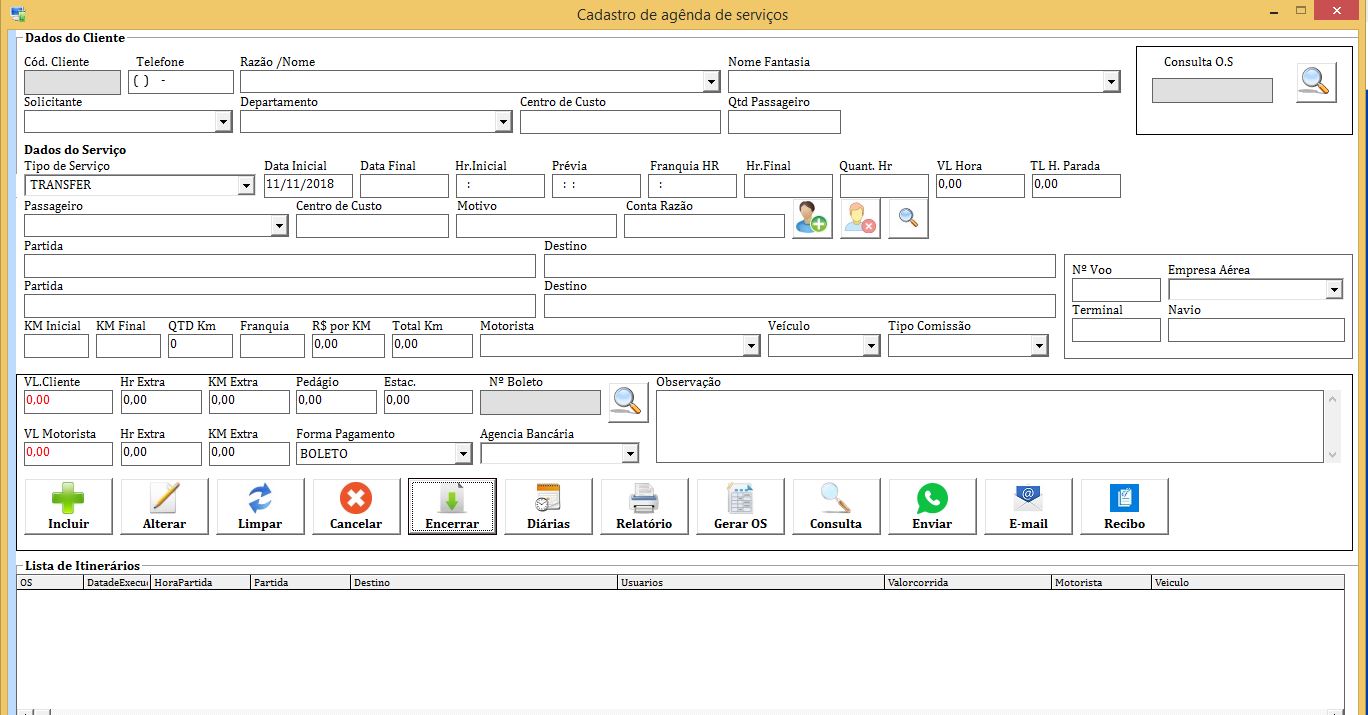1368x715 pixels.
Task: Open the Relatório printer button
Action: point(644,506)
